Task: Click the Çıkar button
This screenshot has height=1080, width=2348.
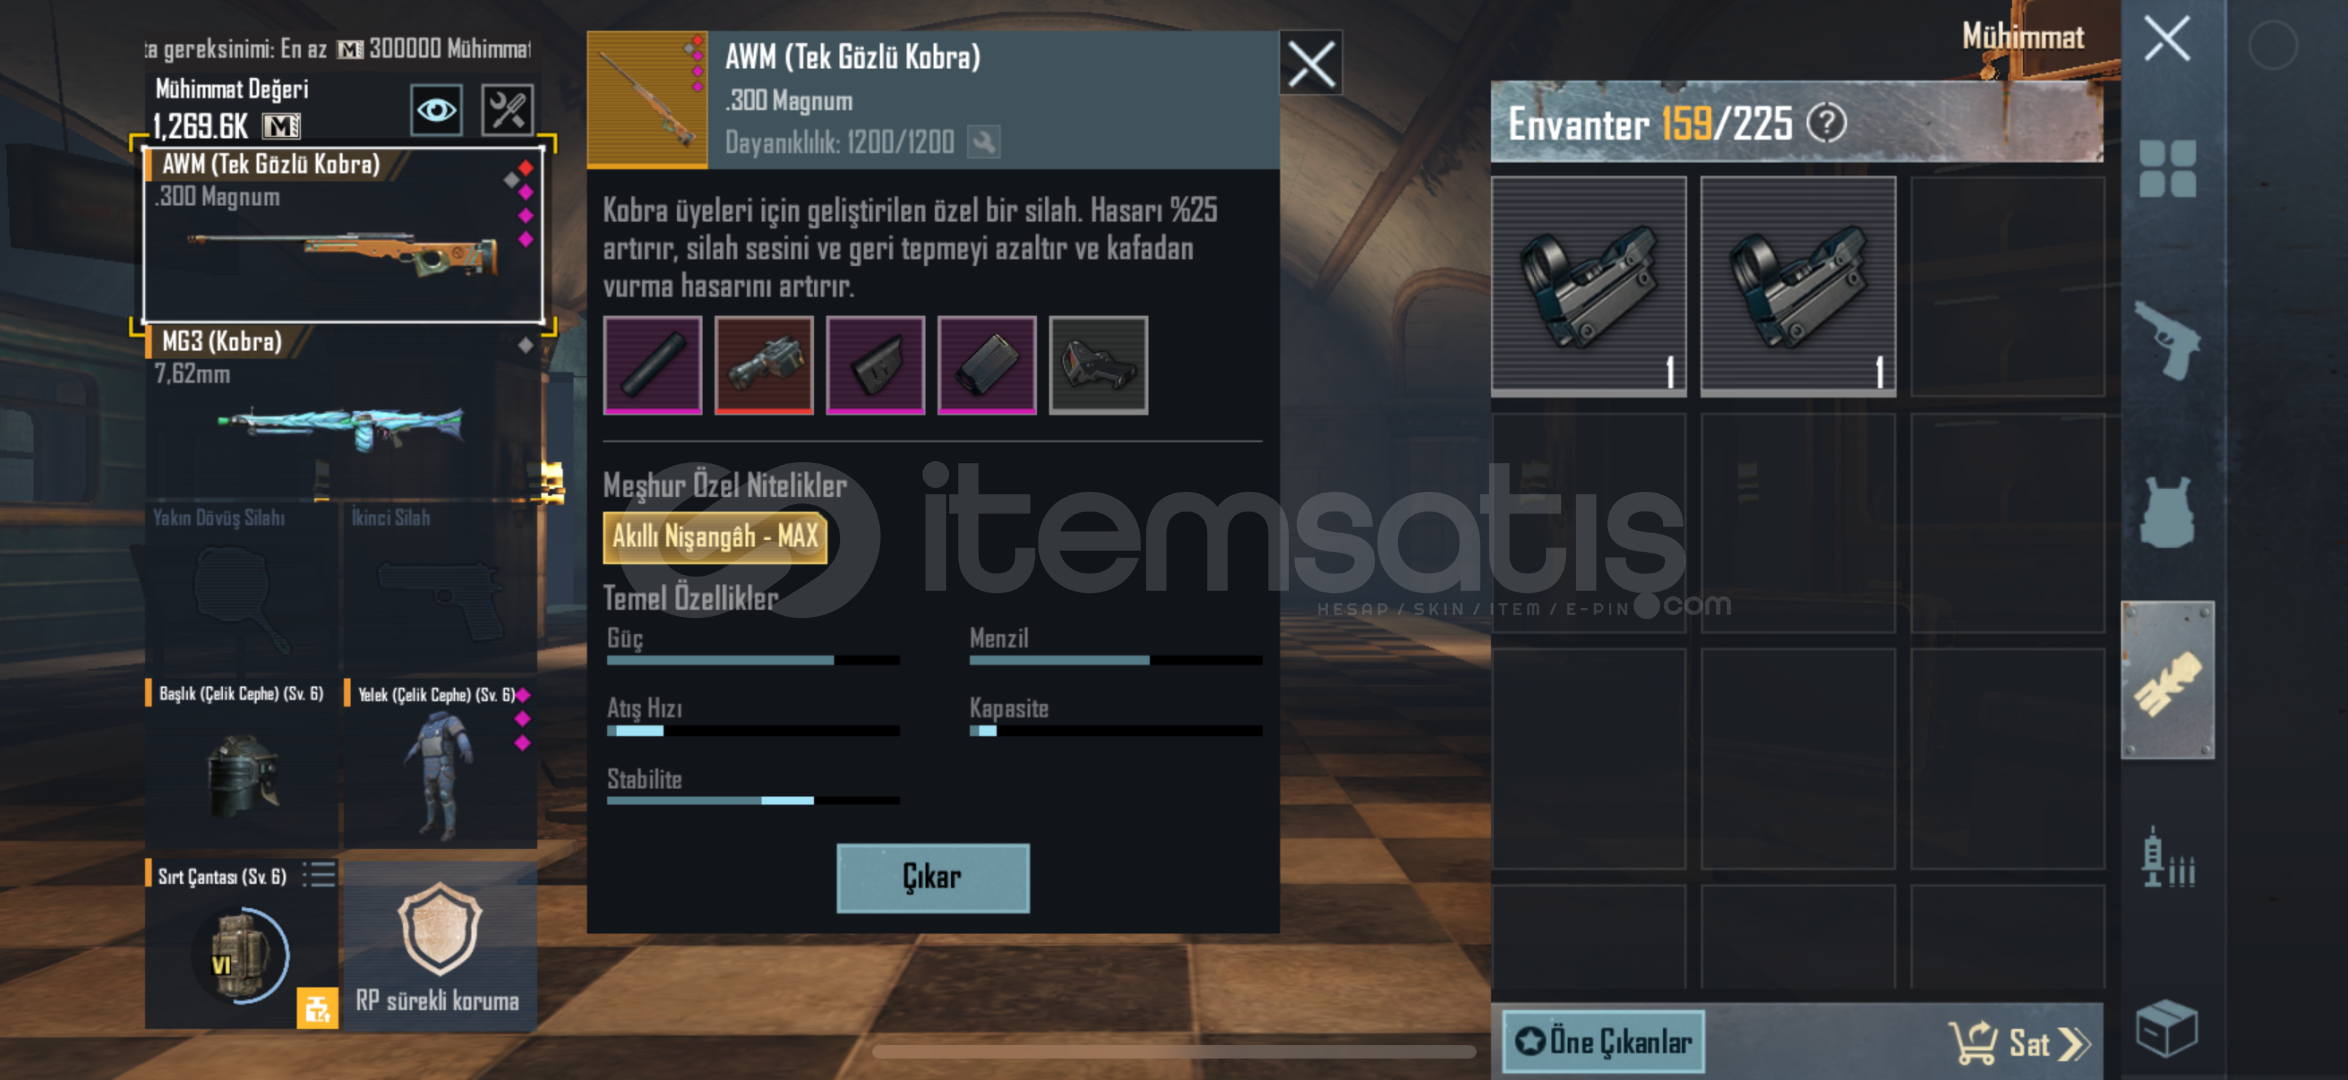Action: (x=933, y=878)
